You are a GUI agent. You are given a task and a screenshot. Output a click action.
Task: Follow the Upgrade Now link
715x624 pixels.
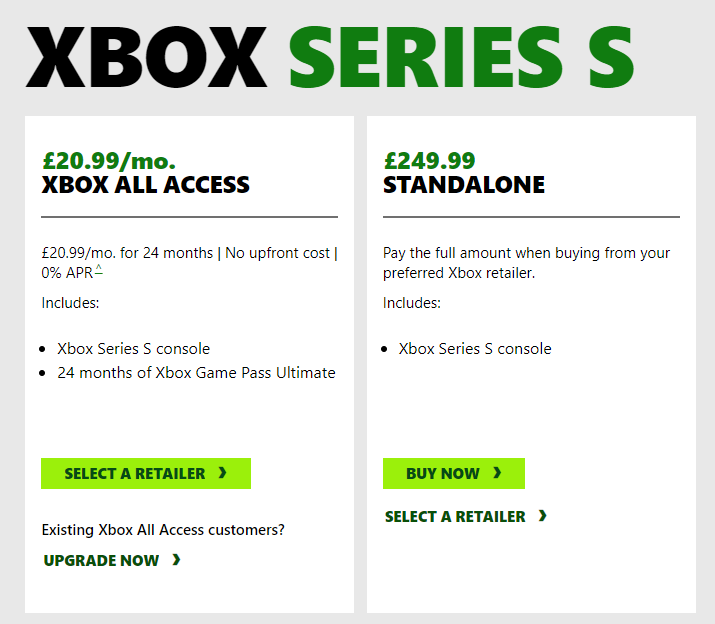click(102, 560)
